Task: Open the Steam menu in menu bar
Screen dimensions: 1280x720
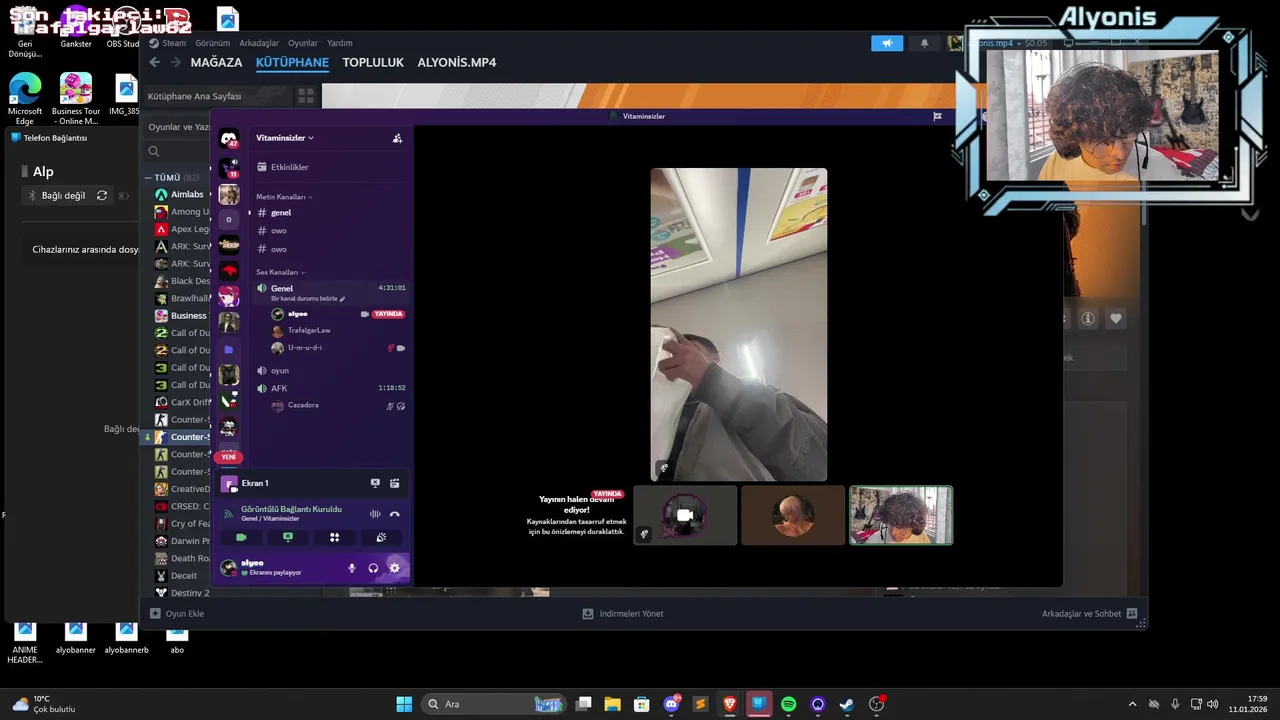Action: pos(173,43)
